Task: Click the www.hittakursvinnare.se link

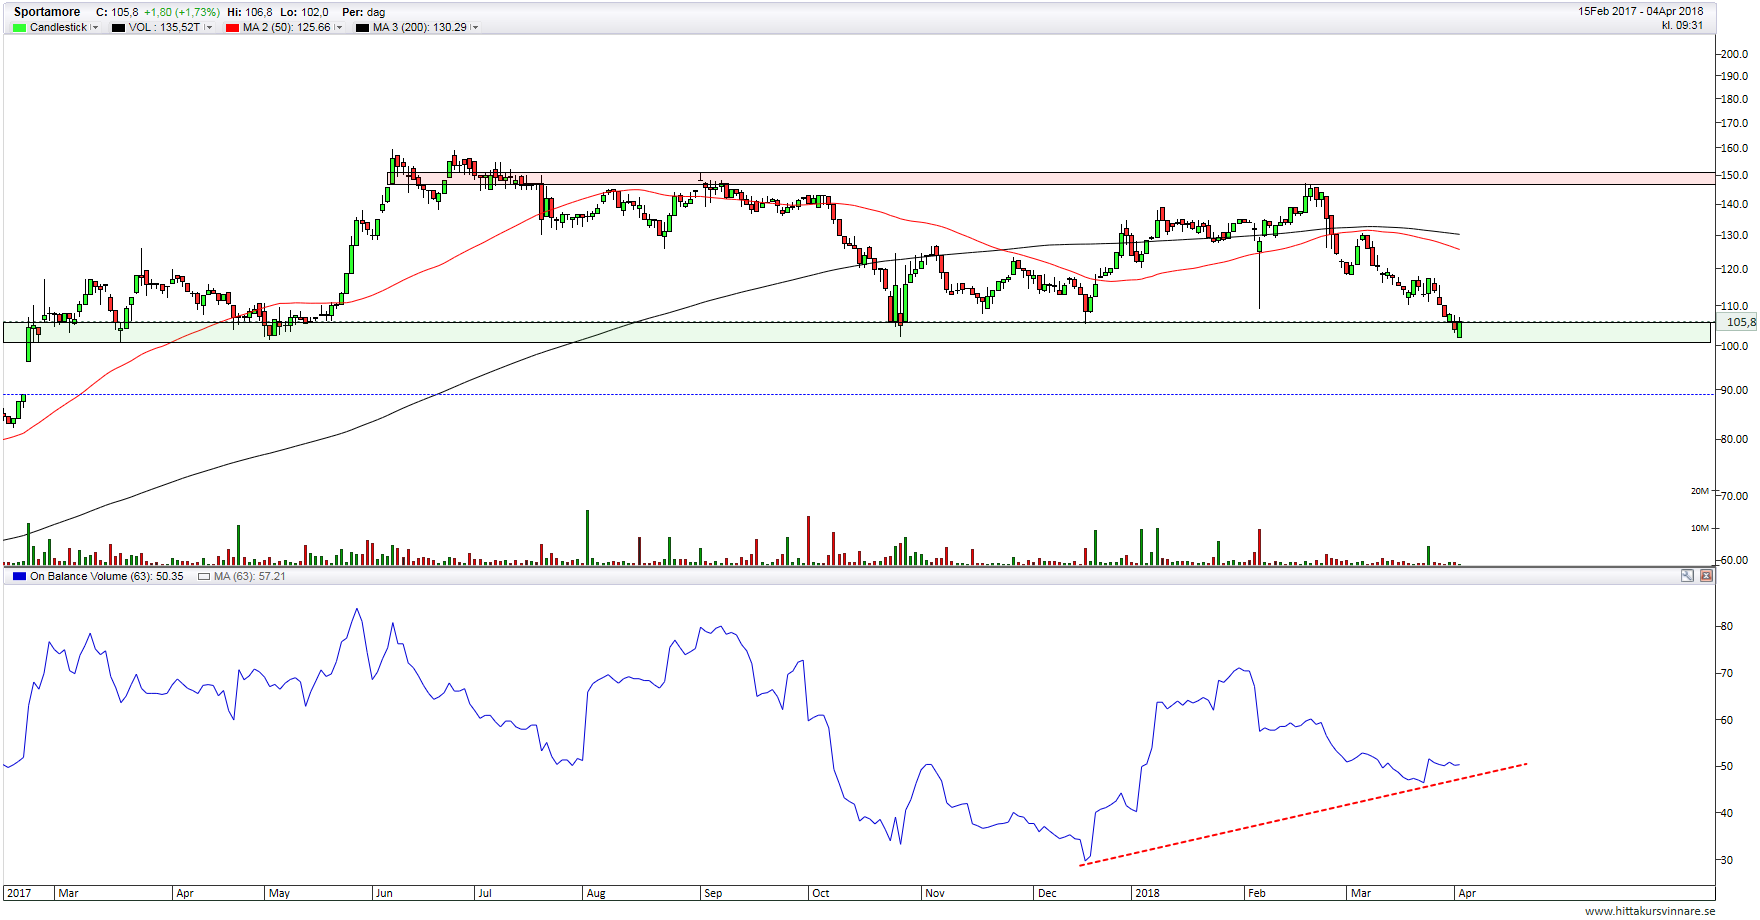Action: tap(1650, 911)
